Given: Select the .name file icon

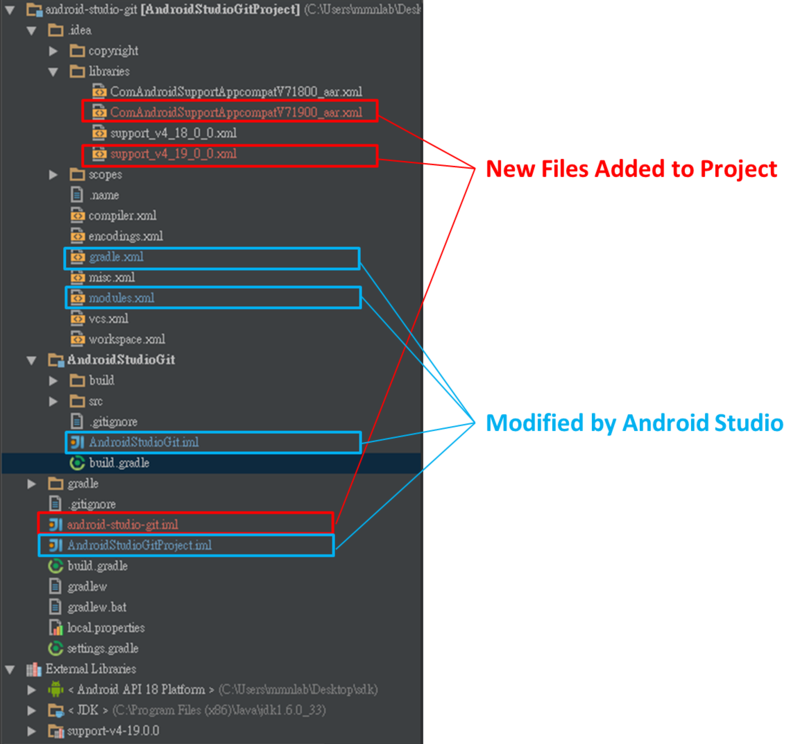Looking at the screenshot, I should pyautogui.click(x=77, y=195).
